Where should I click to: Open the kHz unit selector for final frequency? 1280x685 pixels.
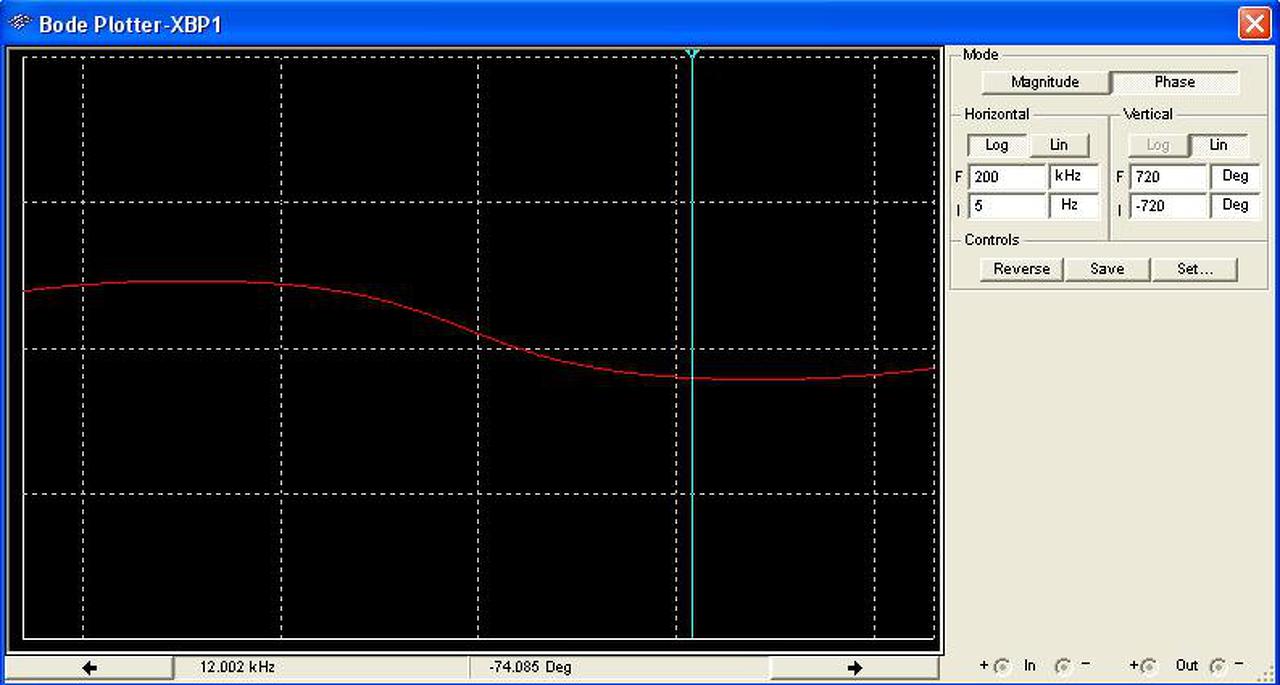coord(1074,176)
